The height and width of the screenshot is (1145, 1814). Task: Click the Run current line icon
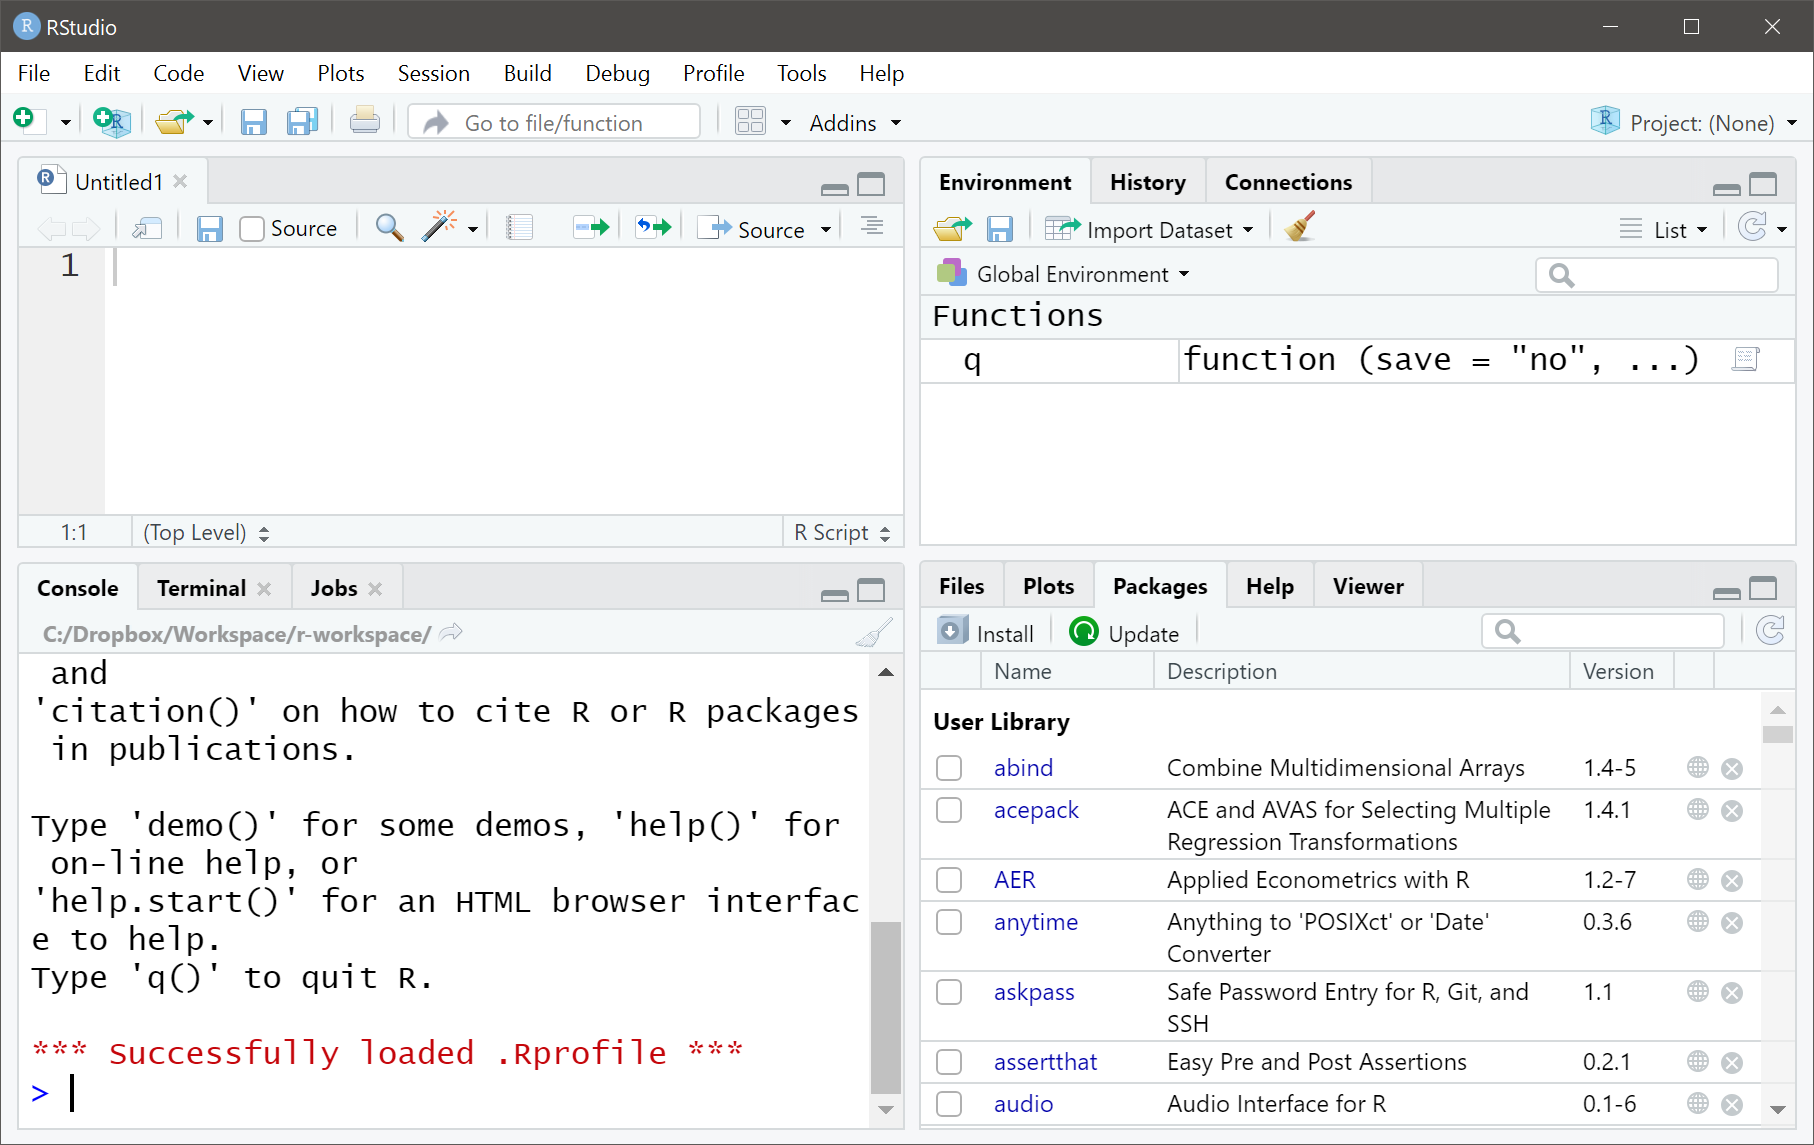[x=591, y=227]
